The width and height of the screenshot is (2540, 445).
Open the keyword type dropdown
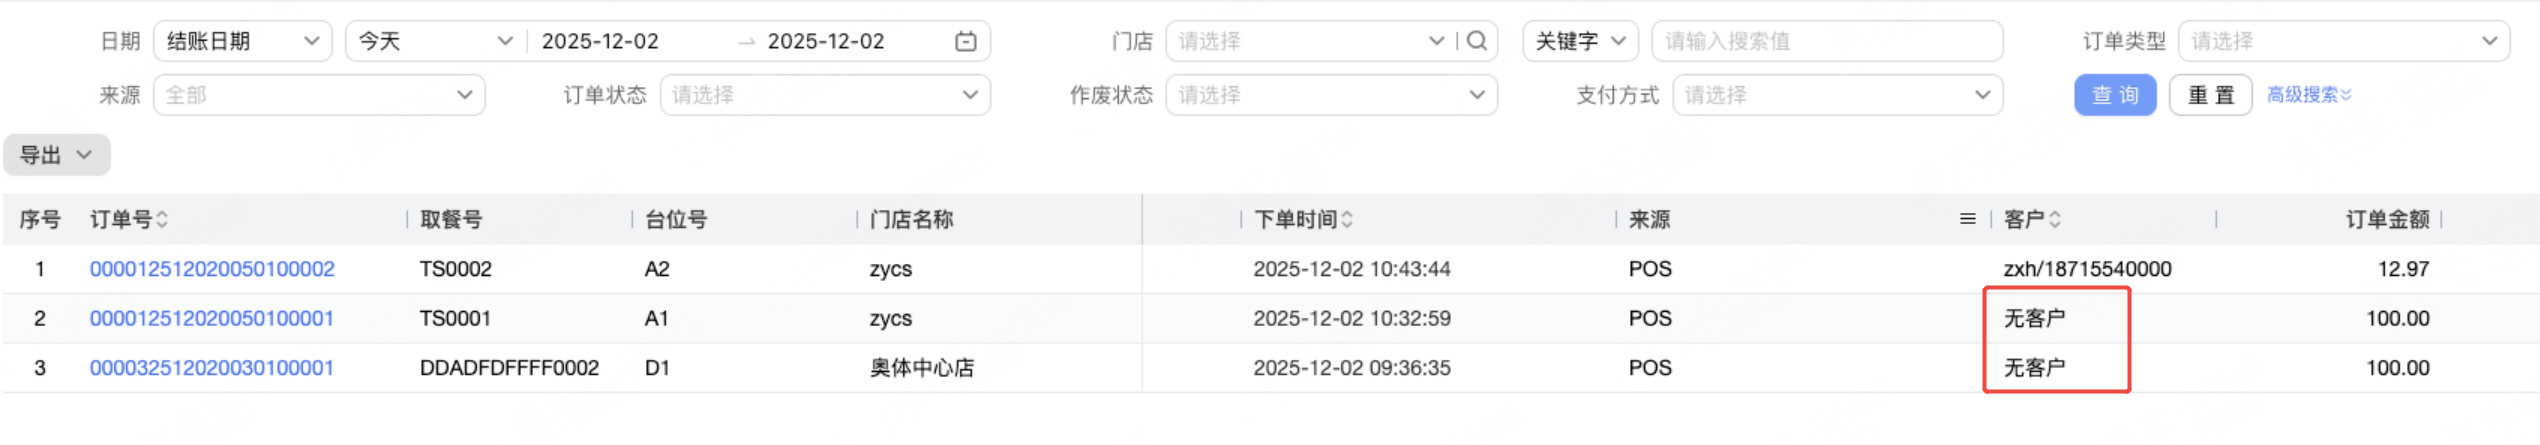(1580, 41)
